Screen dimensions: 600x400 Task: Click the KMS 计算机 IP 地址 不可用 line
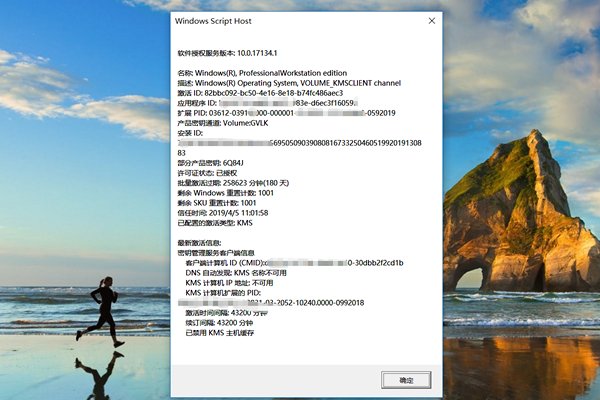tap(229, 283)
